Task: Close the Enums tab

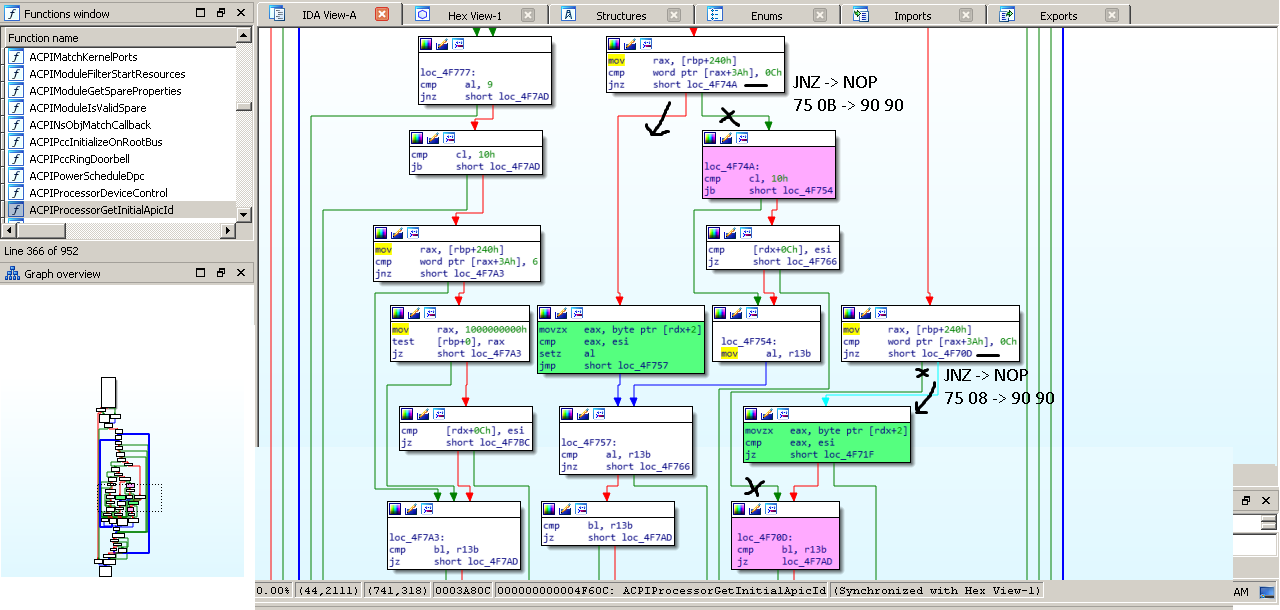Action: click(x=820, y=15)
